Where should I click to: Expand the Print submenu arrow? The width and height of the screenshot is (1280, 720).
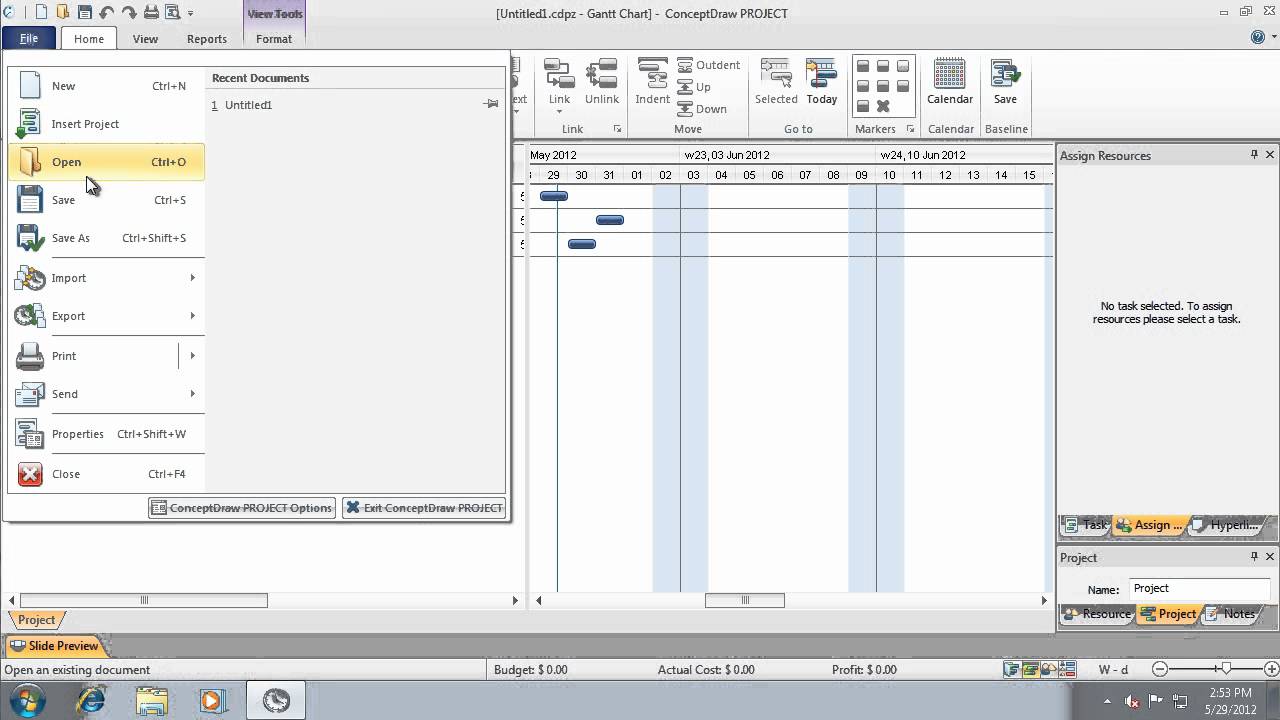click(x=192, y=356)
